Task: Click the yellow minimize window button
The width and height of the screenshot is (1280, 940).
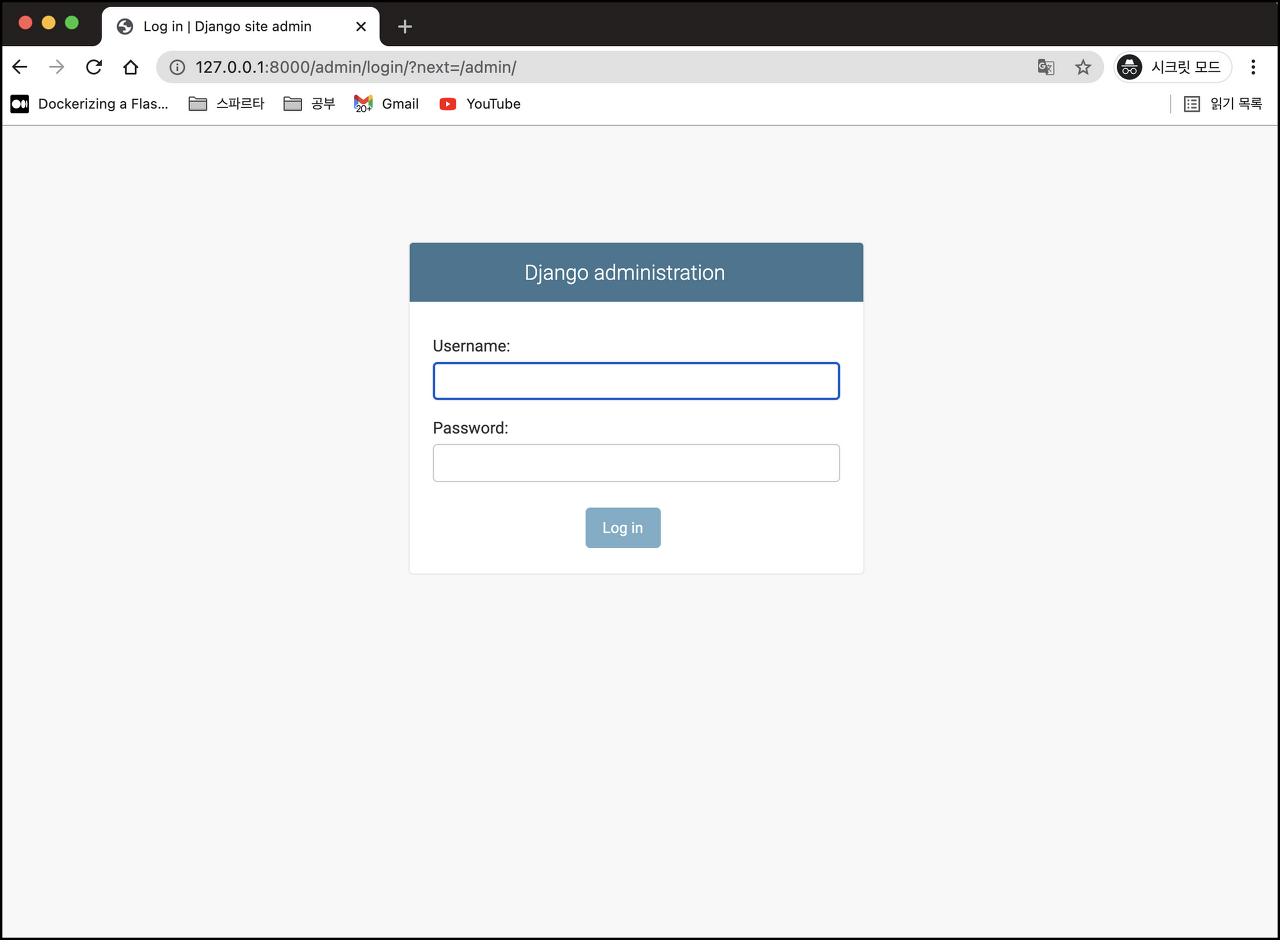Action: click(x=48, y=23)
